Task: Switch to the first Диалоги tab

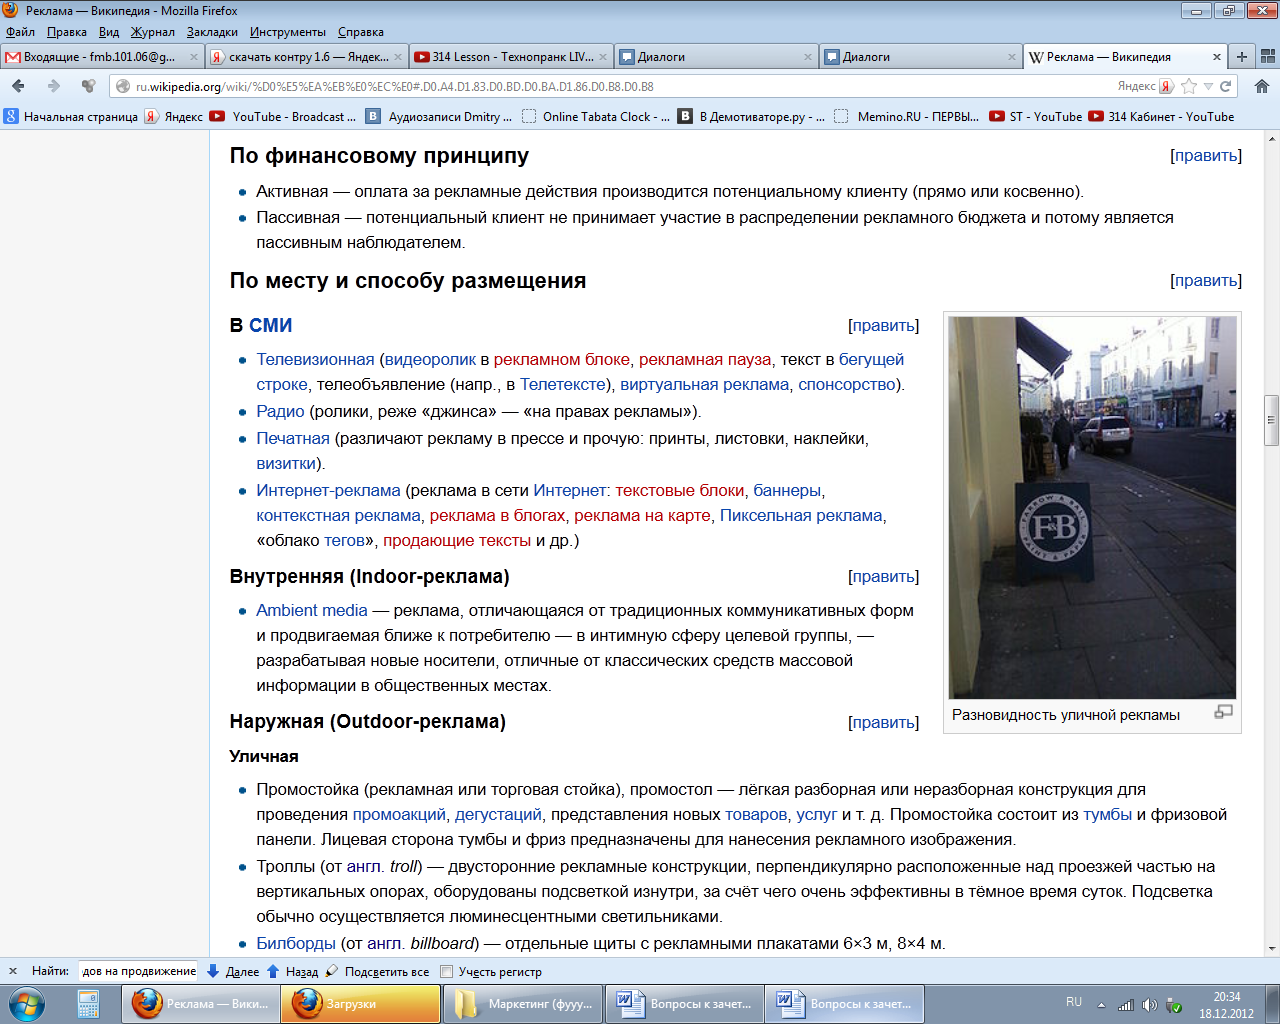Action: tap(715, 57)
